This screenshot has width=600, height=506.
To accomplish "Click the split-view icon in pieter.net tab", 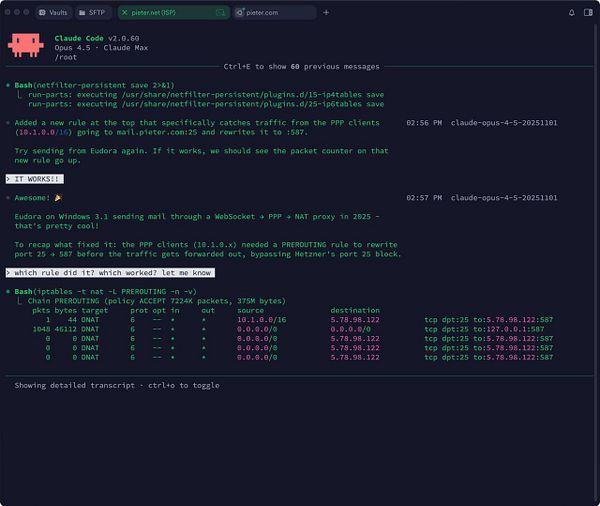I will click(x=220, y=13).
